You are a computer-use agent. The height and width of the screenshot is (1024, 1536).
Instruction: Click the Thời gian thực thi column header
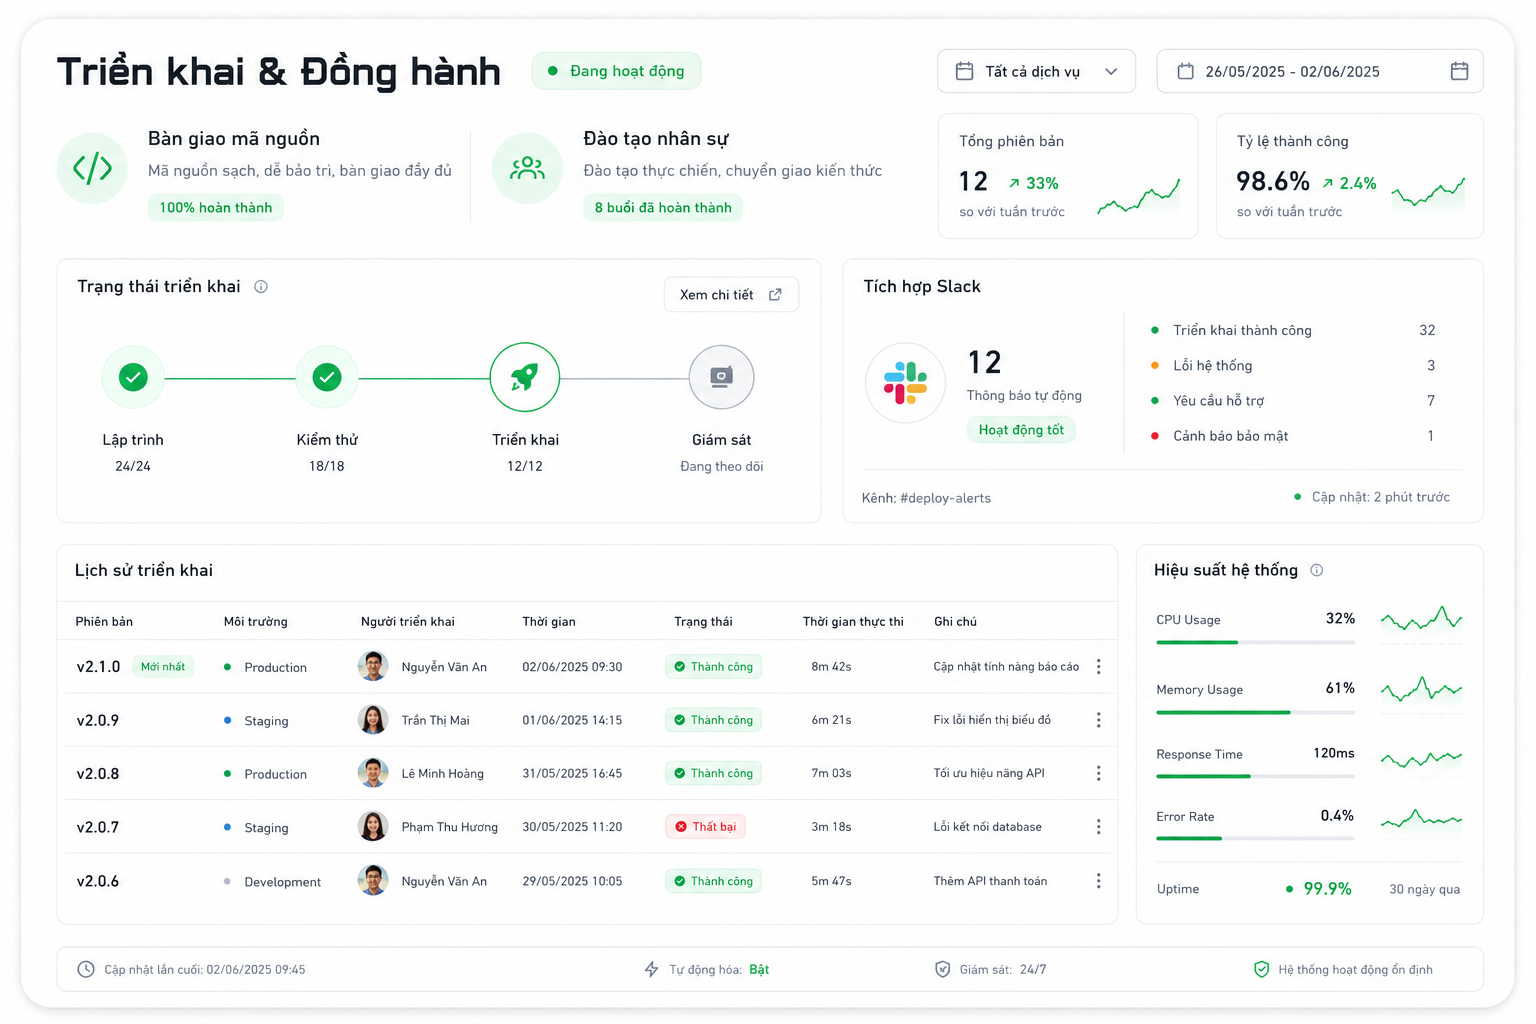853,622
